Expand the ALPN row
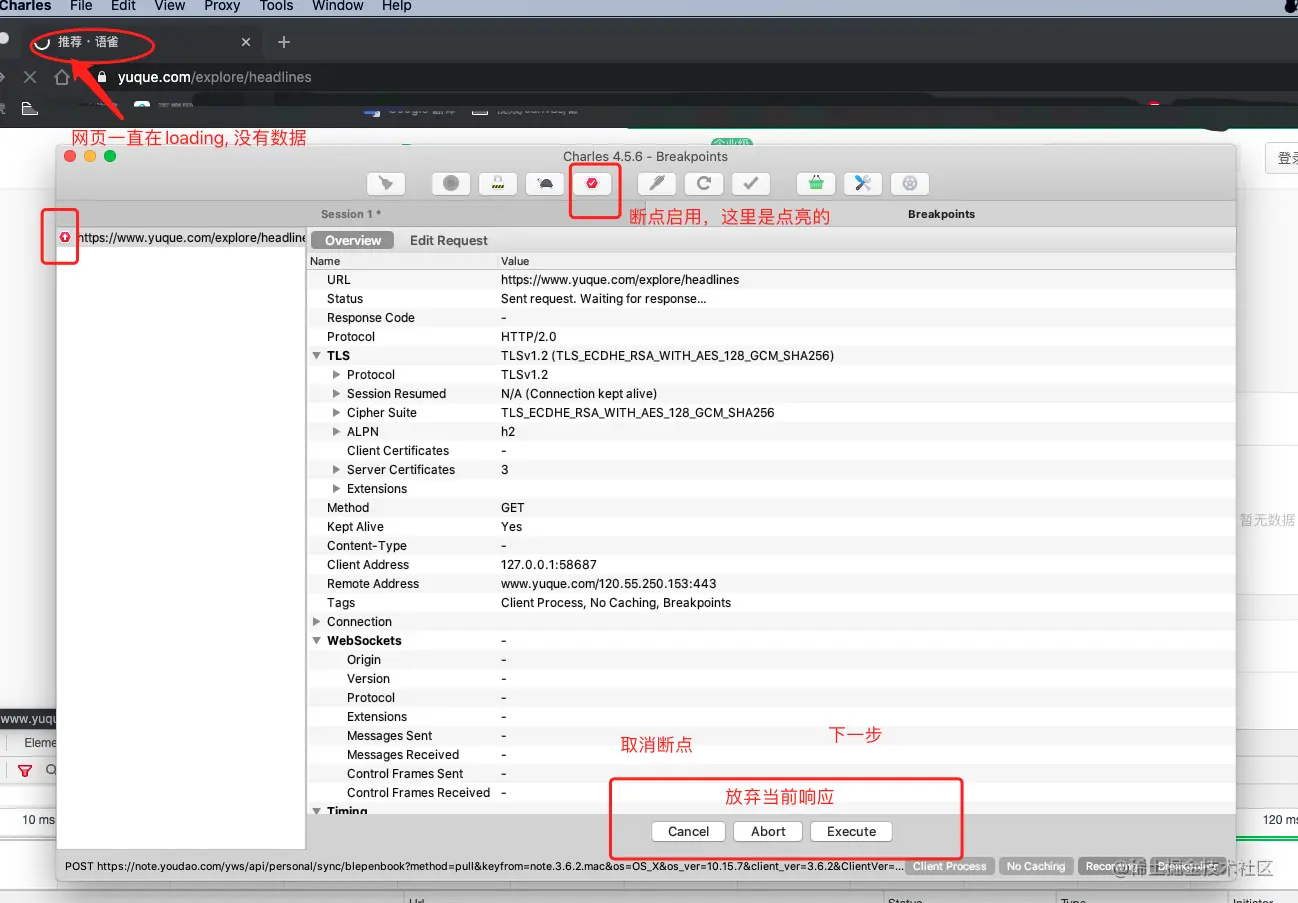The width and height of the screenshot is (1298, 903). point(337,432)
